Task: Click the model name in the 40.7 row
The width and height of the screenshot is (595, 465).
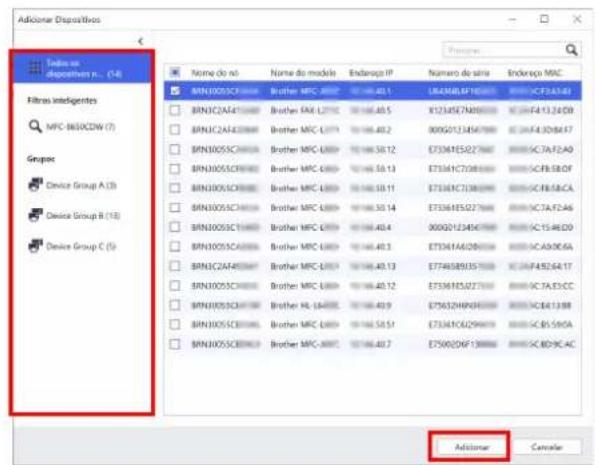Action: [x=305, y=344]
